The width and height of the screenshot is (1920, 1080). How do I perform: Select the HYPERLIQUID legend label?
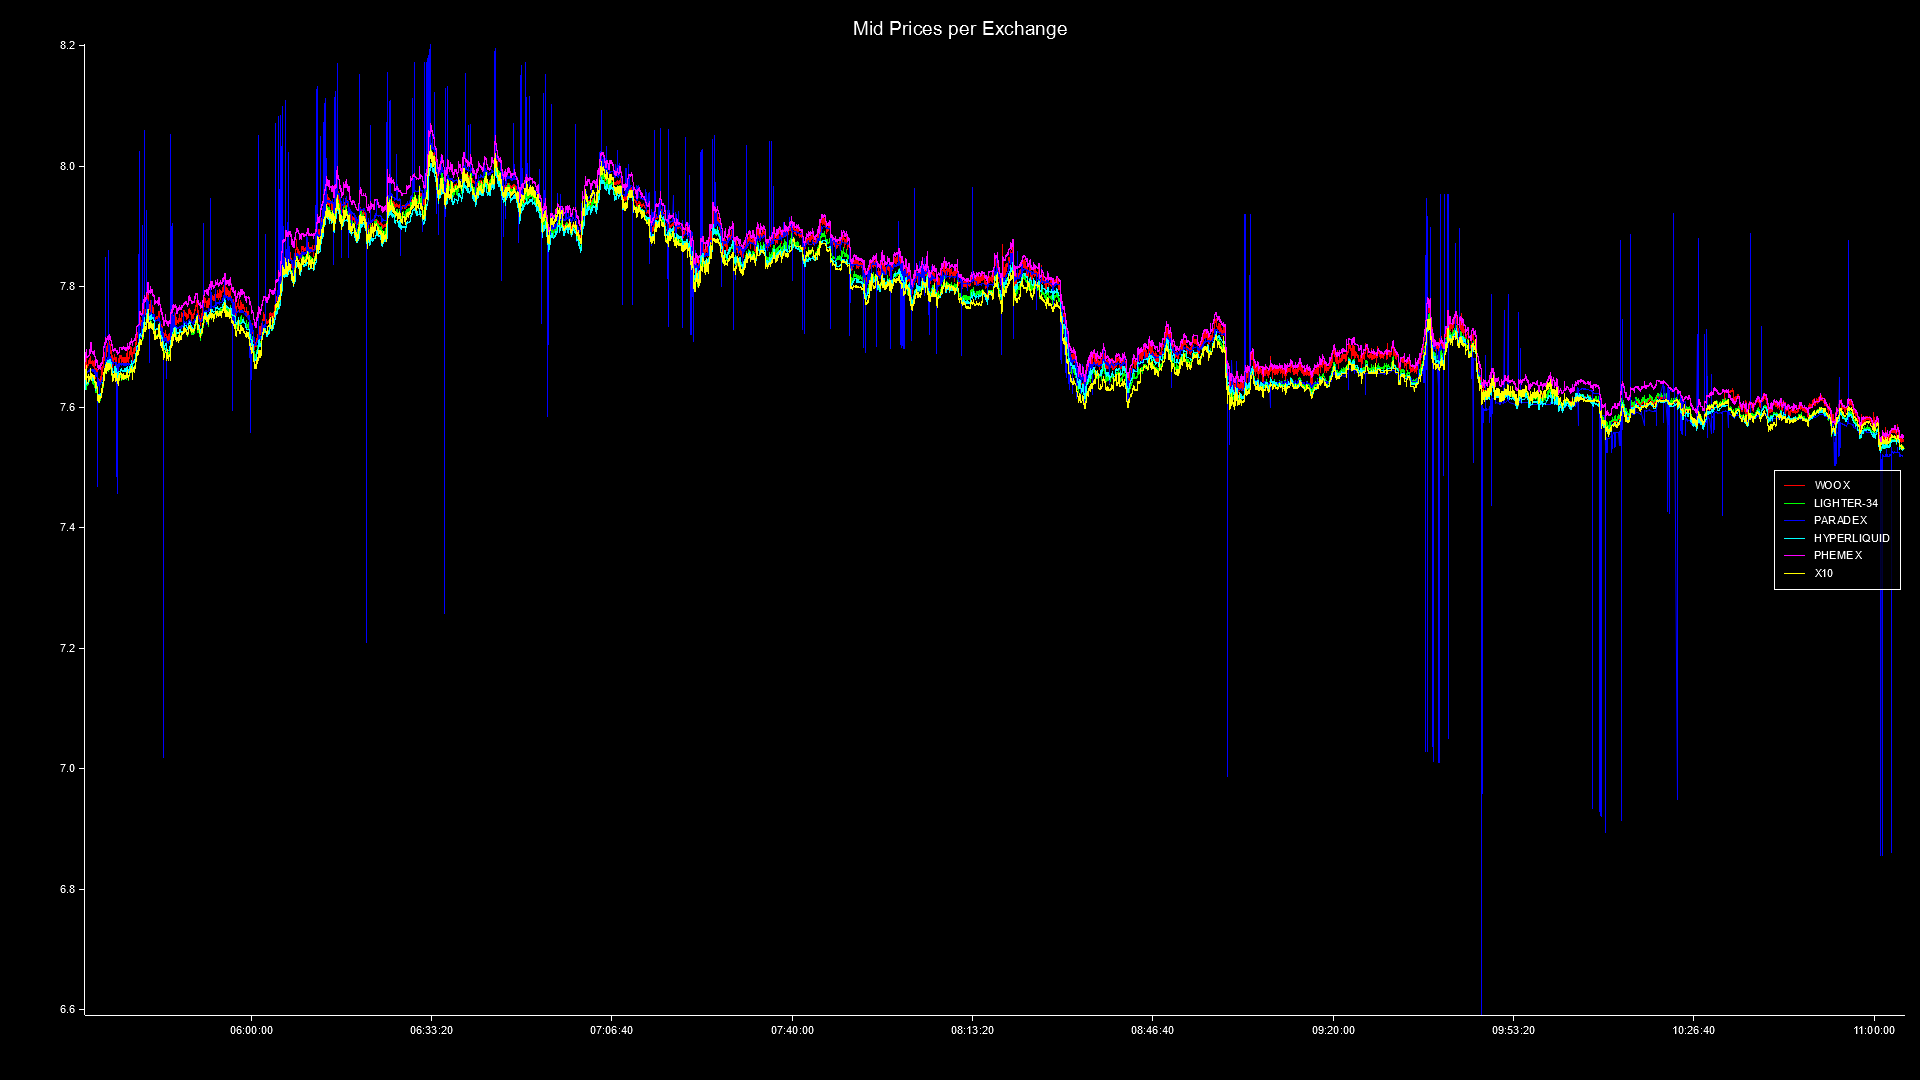click(1851, 539)
